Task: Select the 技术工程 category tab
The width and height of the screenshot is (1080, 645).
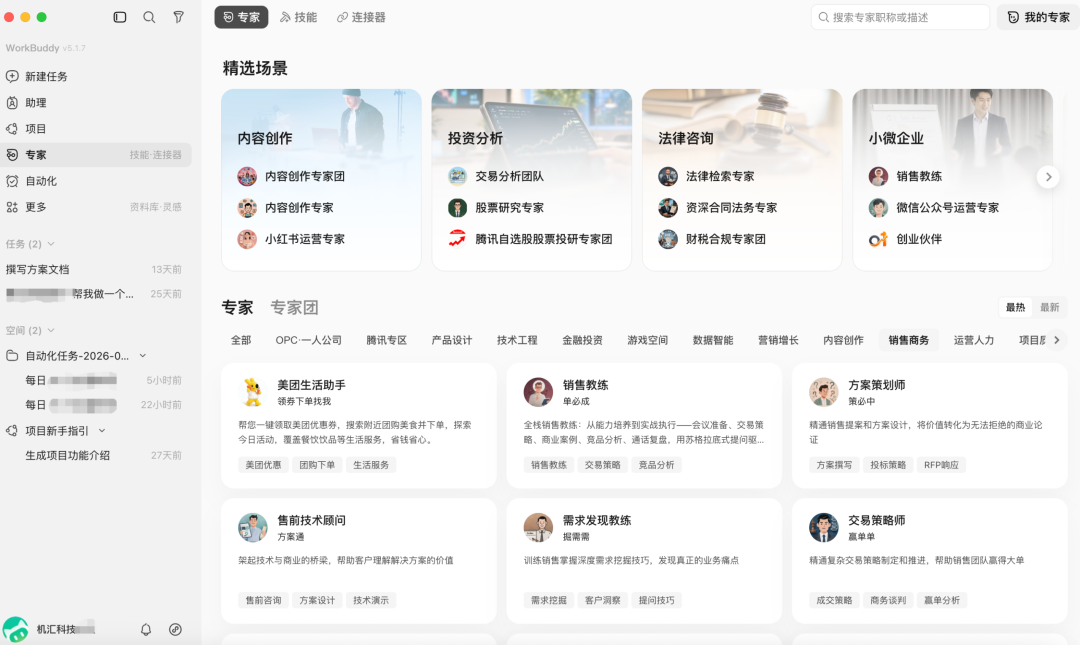Action: click(517, 340)
